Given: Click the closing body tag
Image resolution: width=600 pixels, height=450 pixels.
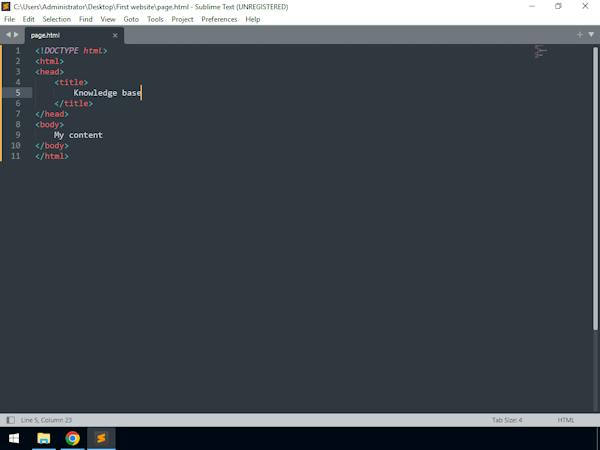Looking at the screenshot, I should tap(52, 145).
